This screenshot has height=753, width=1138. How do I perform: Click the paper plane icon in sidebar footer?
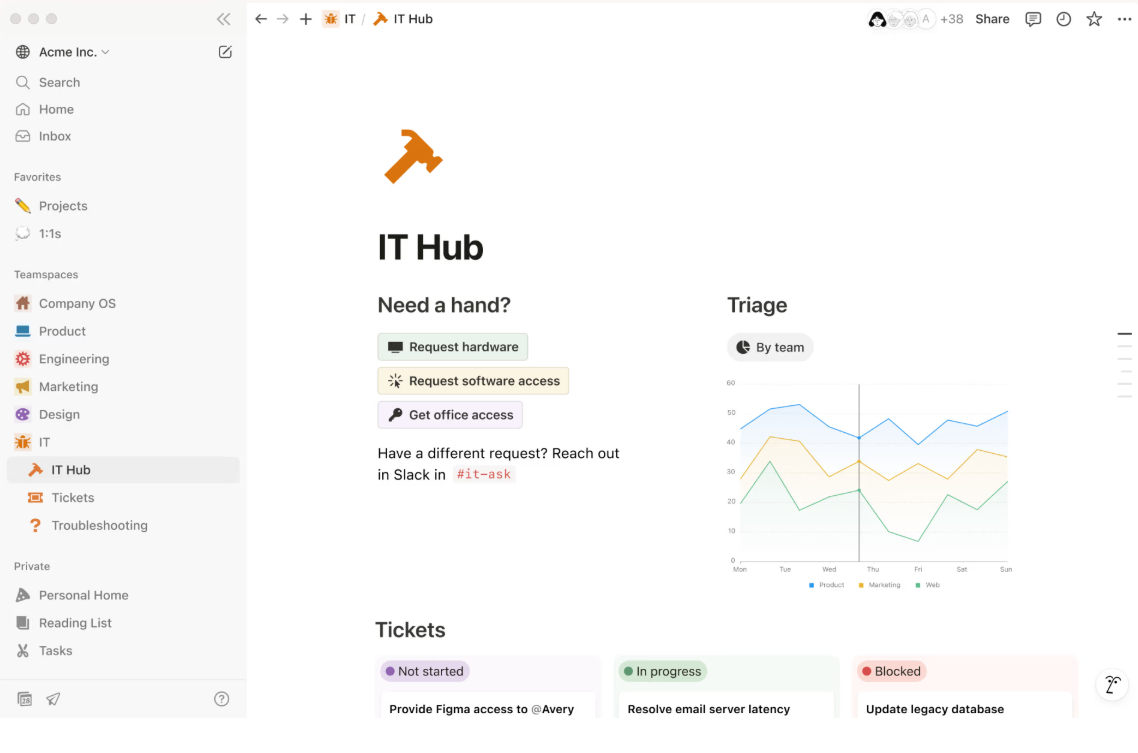coord(53,699)
